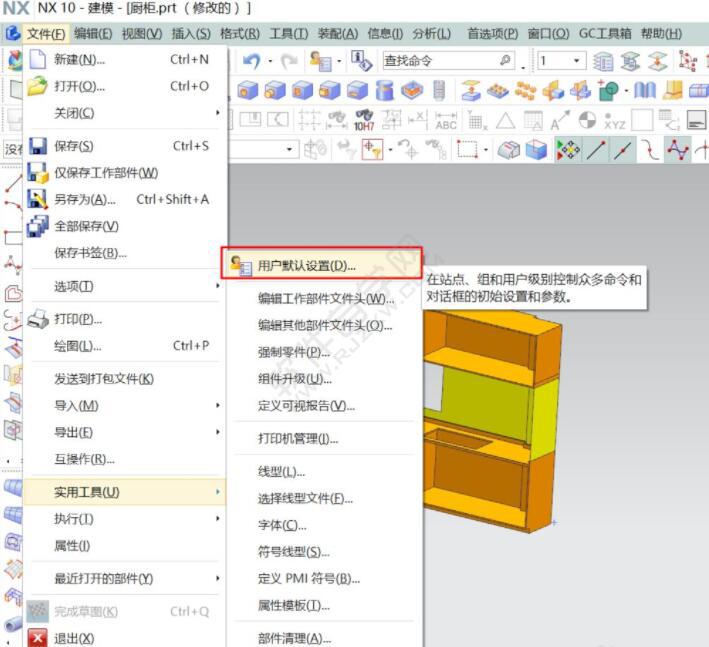Click the redo arrow icon
This screenshot has width=709, height=647.
(x=289, y=61)
